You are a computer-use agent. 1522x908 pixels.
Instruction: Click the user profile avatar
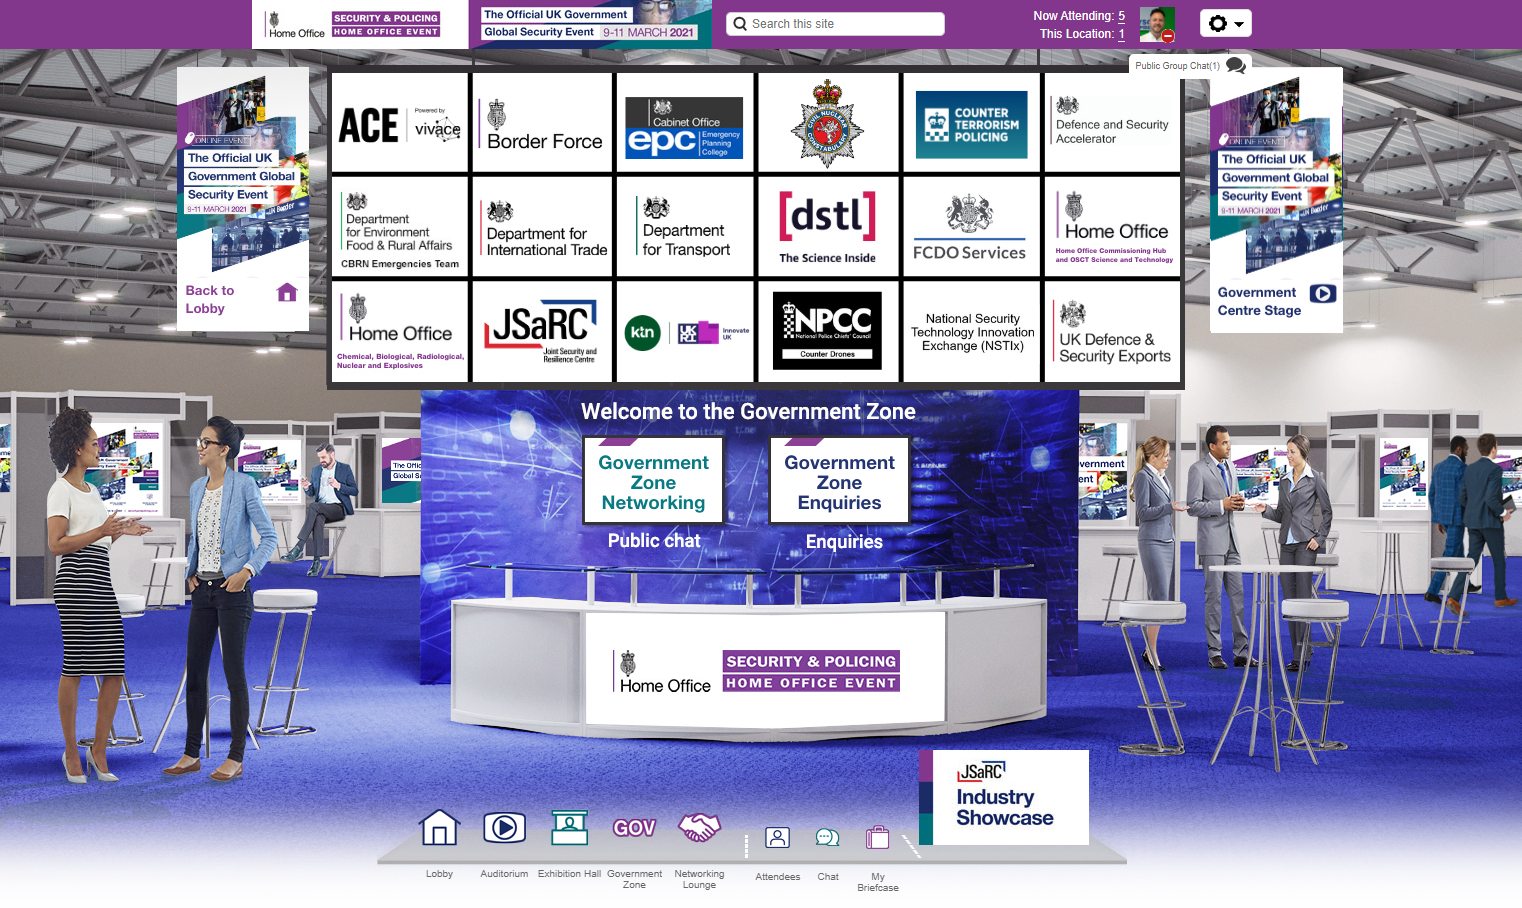click(1157, 24)
